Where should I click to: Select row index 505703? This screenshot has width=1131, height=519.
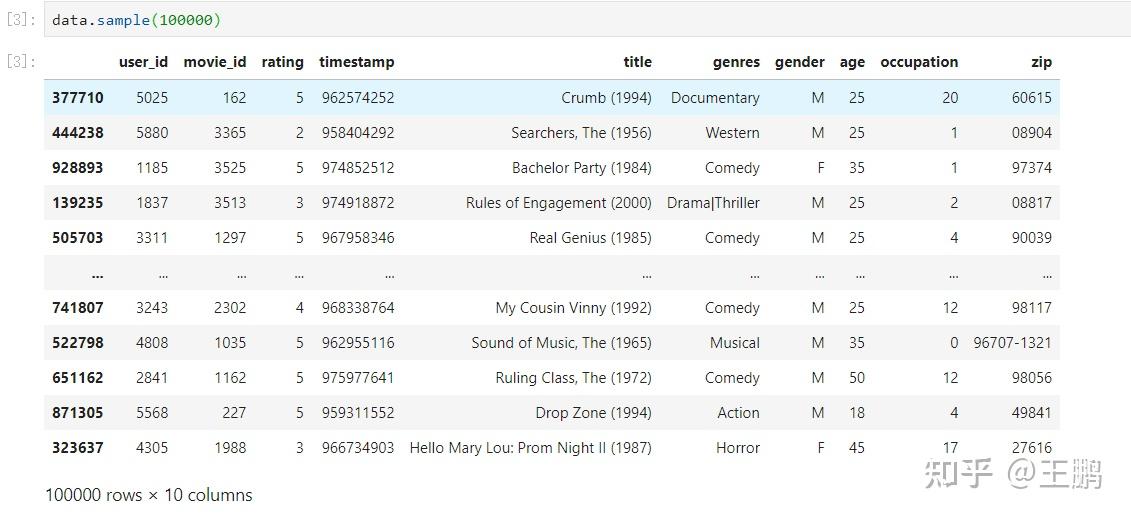(78, 238)
